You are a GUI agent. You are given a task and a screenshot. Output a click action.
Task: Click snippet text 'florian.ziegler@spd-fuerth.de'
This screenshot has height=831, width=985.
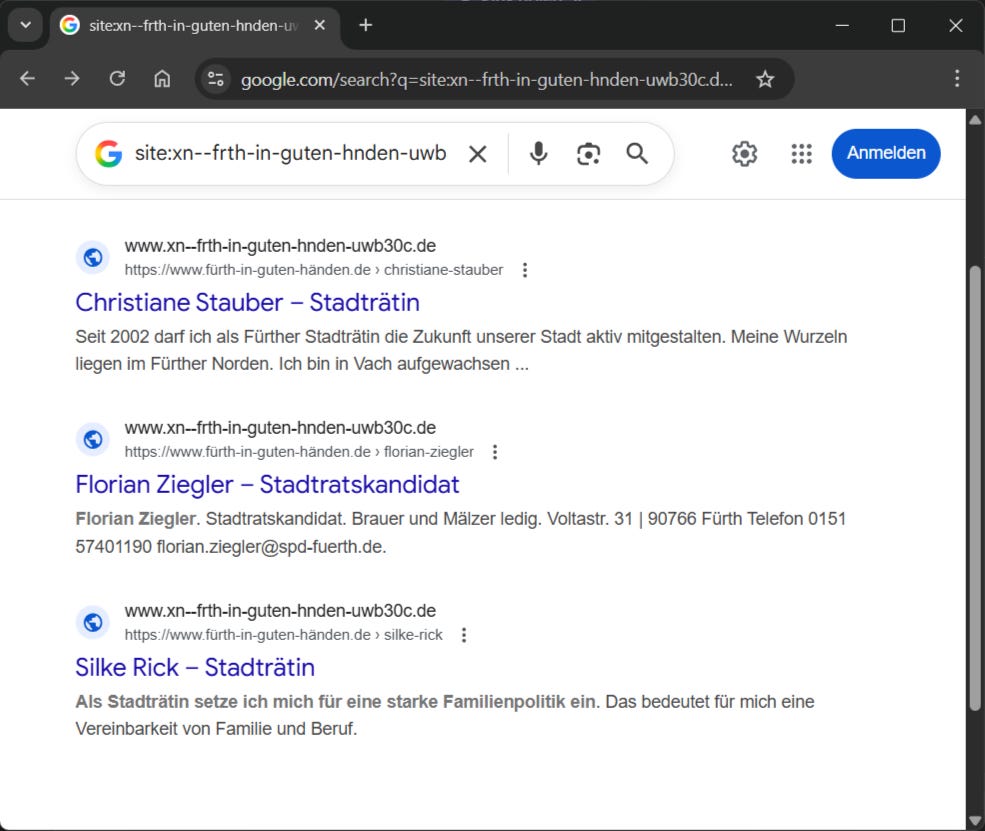(270, 546)
